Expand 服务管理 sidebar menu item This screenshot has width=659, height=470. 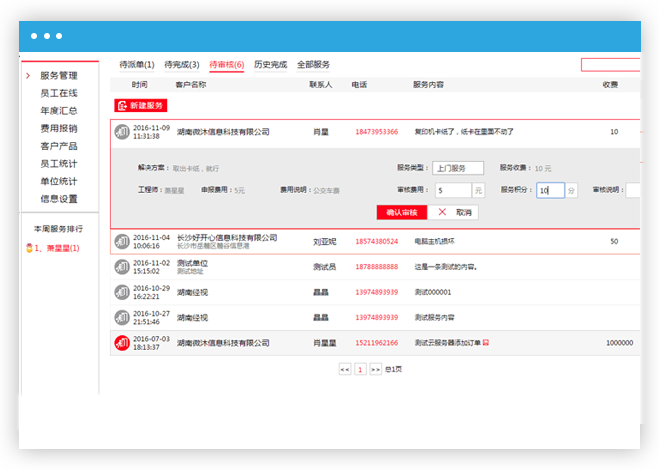(58, 75)
